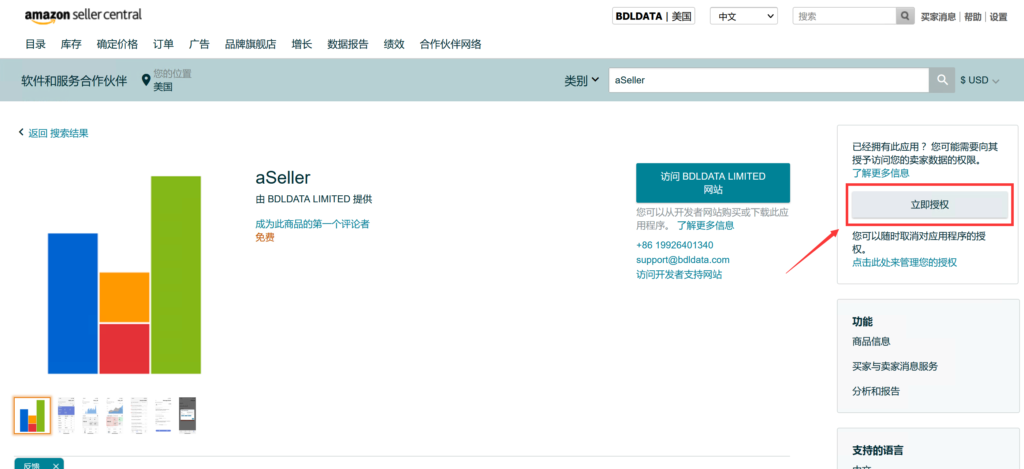Open 设置 in the top bar
The height and width of the screenshot is (469, 1024).
tap(999, 17)
